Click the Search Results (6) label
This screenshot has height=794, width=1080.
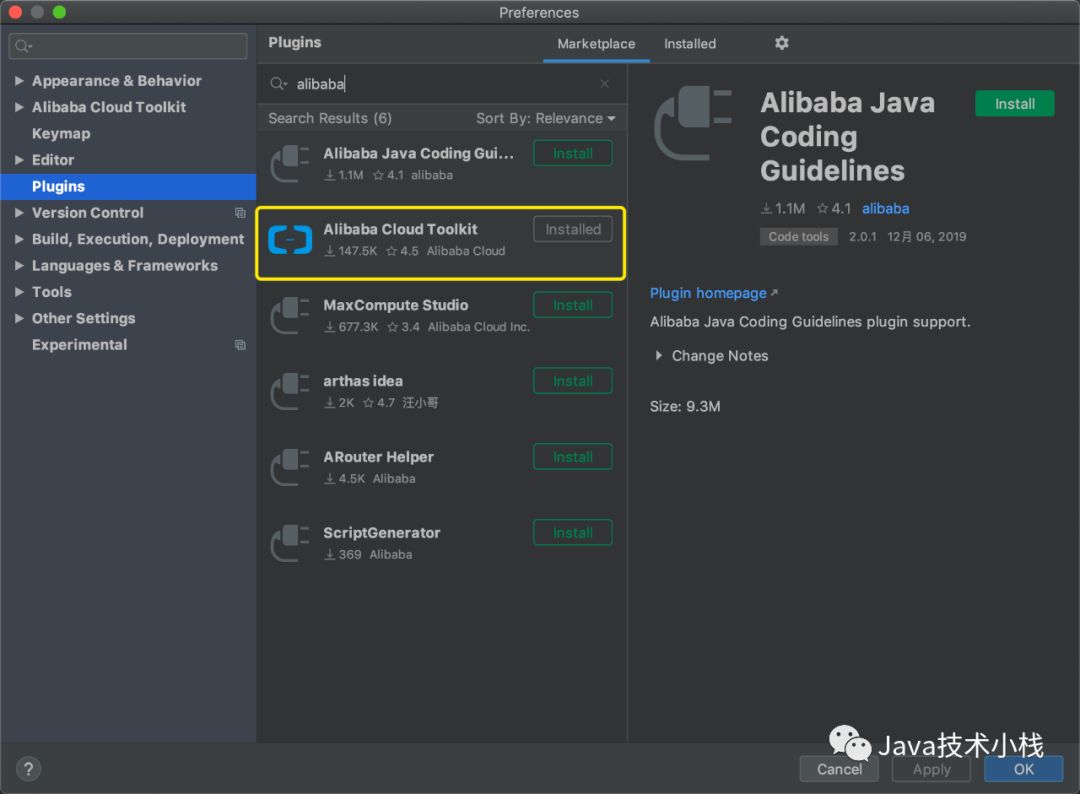330,118
